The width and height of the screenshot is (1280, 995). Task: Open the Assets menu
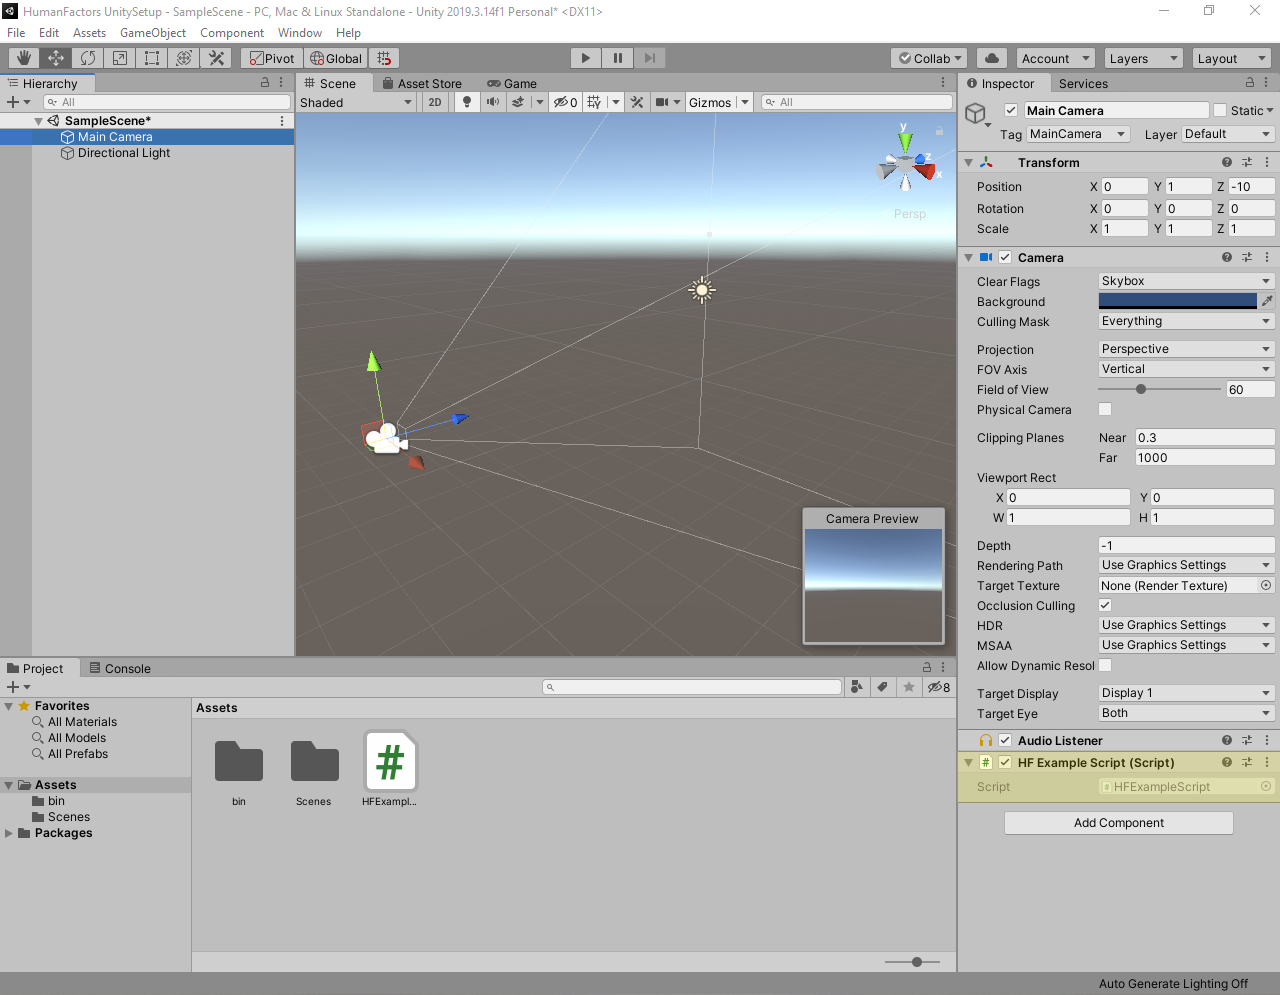pos(89,33)
